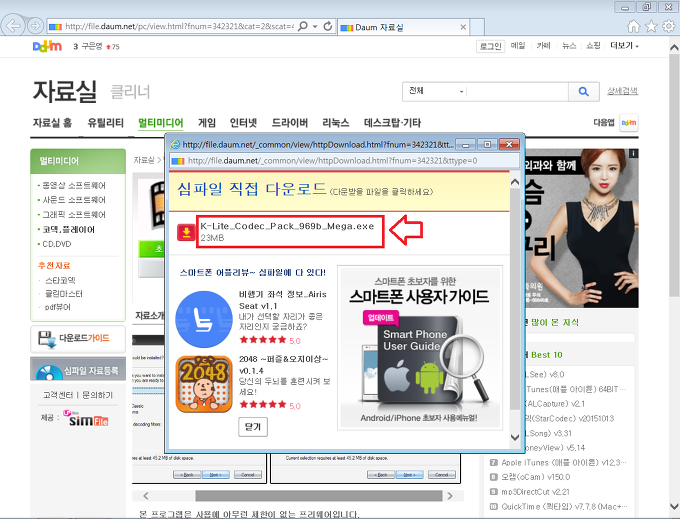Click screenshot gallery left arrow
The image size is (680, 519).
pyautogui.click(x=146, y=496)
